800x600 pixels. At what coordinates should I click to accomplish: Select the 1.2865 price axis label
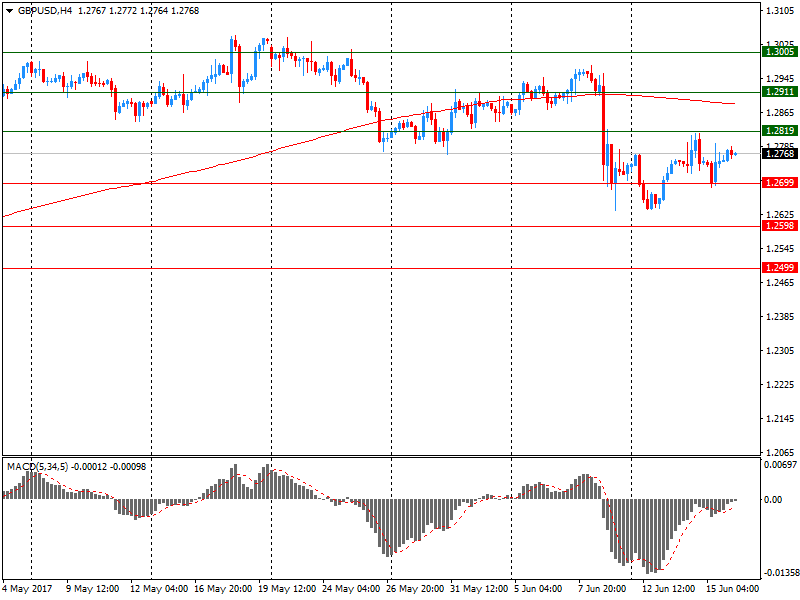(x=781, y=113)
